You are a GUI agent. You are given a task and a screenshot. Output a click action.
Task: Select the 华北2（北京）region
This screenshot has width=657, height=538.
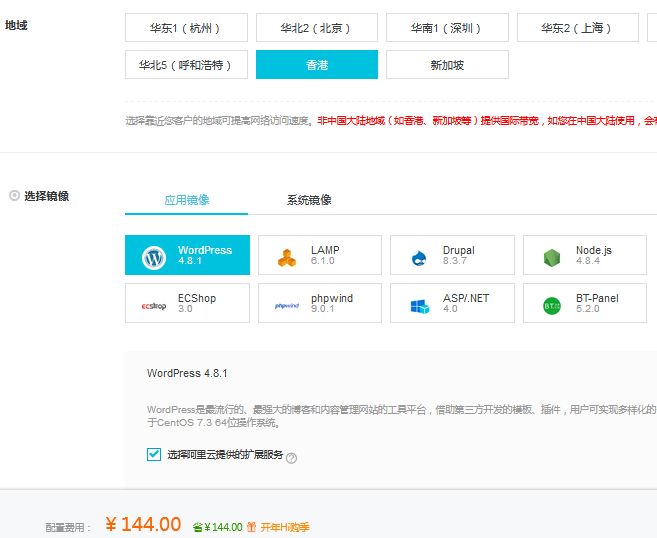(x=317, y=28)
